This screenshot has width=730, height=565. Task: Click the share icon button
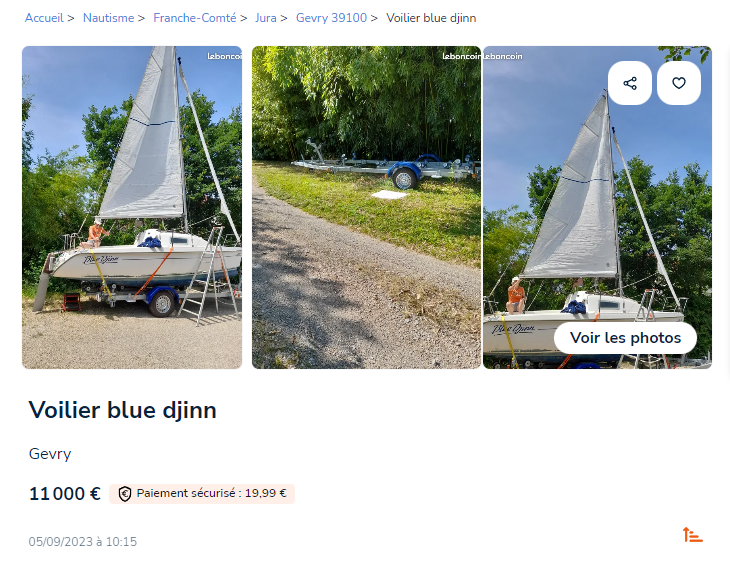click(629, 83)
